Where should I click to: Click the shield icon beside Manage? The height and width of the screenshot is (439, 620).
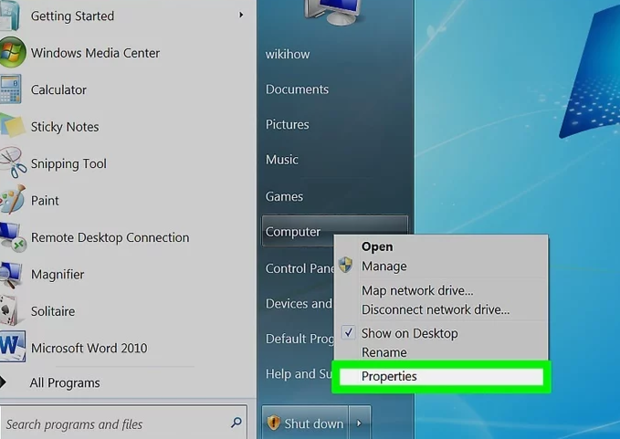tap(345, 265)
